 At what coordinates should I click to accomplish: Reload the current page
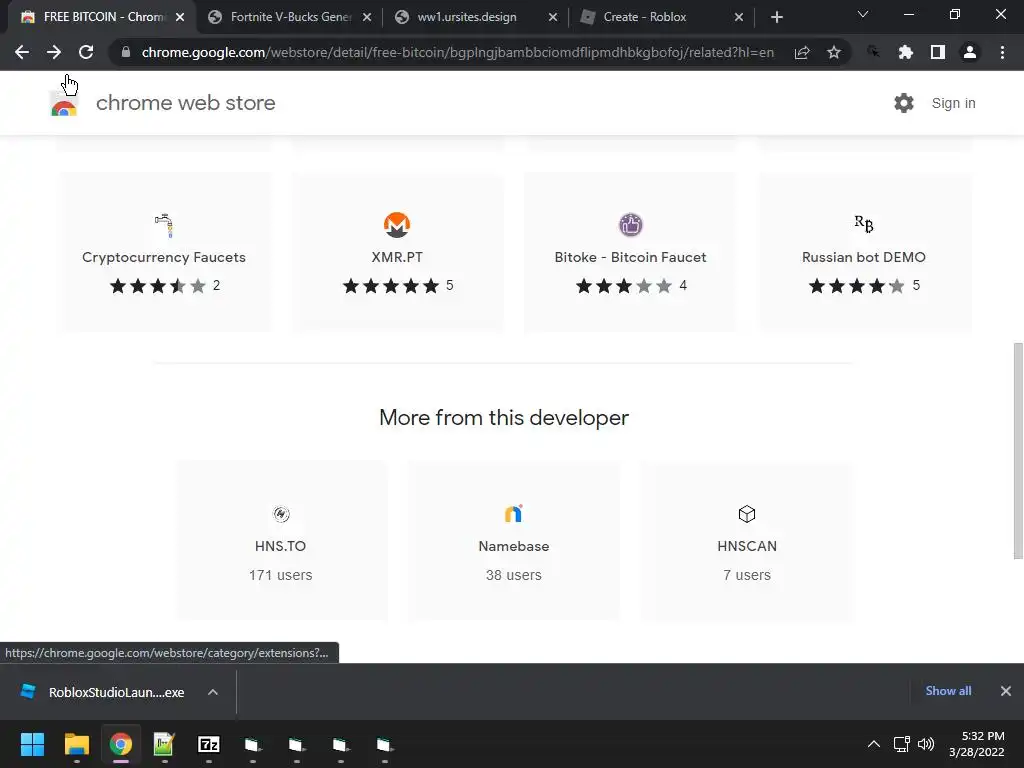coord(86,52)
